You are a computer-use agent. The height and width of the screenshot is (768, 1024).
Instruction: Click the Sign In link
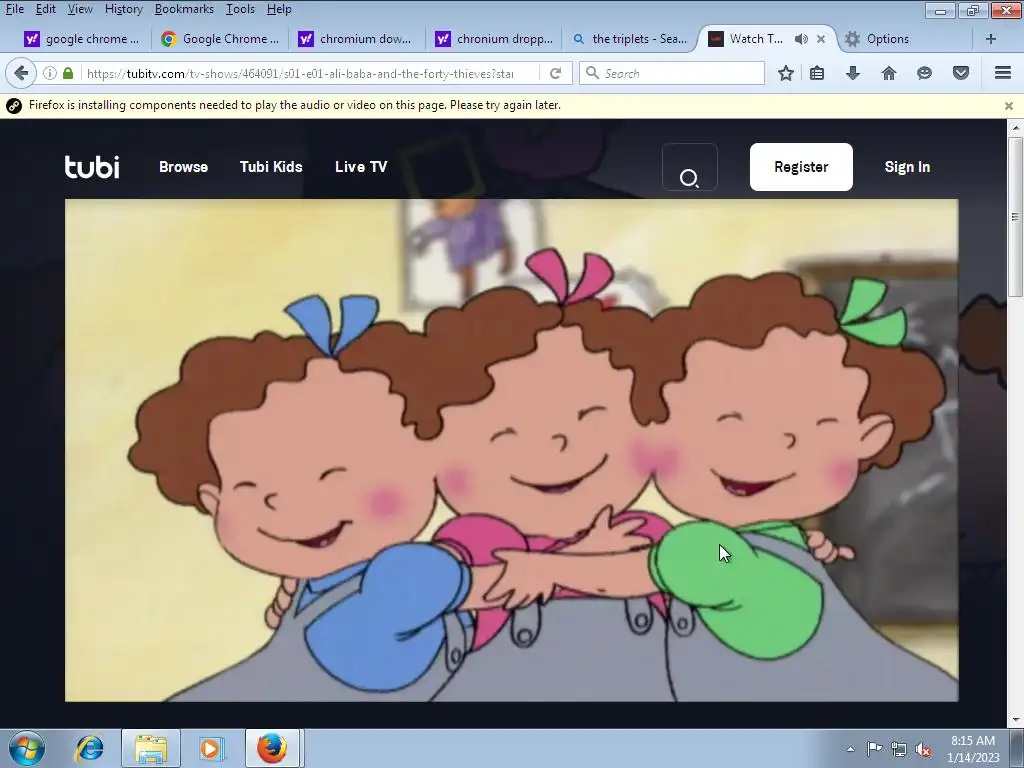[x=907, y=167]
